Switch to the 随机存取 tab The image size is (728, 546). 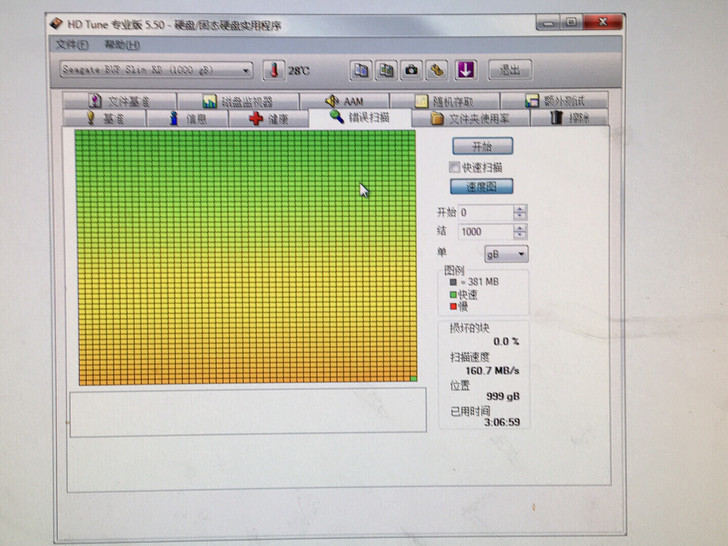[x=445, y=101]
